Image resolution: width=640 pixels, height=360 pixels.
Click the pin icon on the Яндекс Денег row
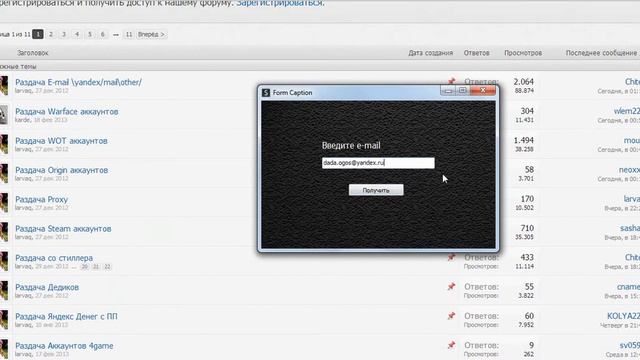point(451,316)
